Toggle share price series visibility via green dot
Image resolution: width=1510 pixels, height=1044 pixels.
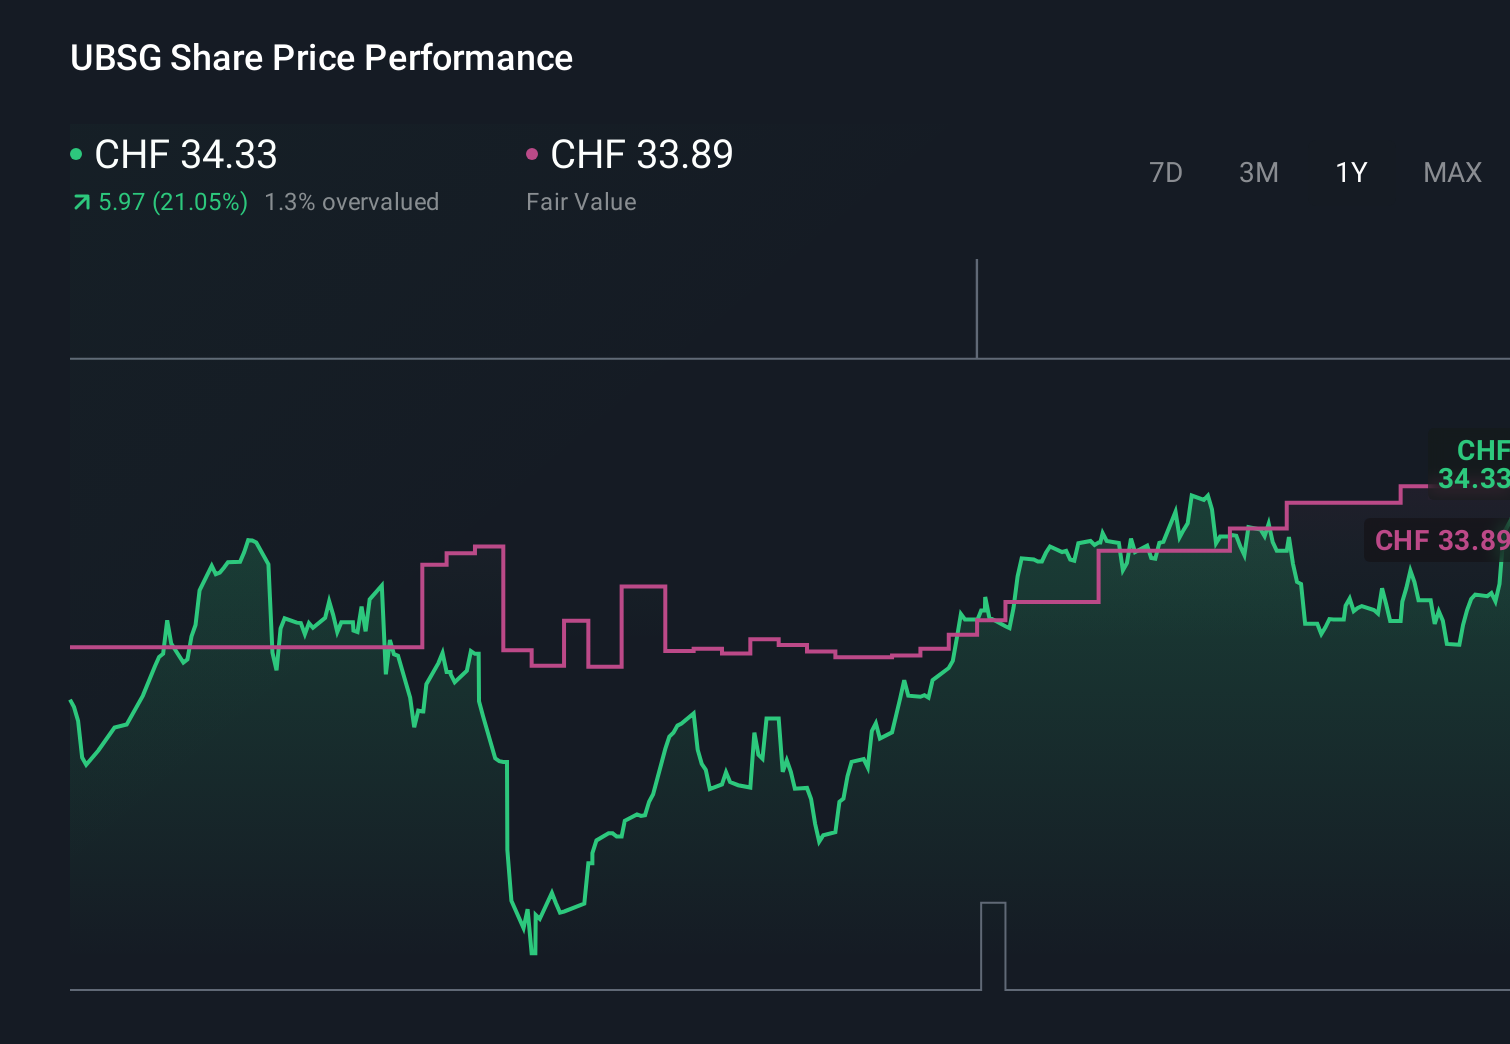click(x=76, y=153)
